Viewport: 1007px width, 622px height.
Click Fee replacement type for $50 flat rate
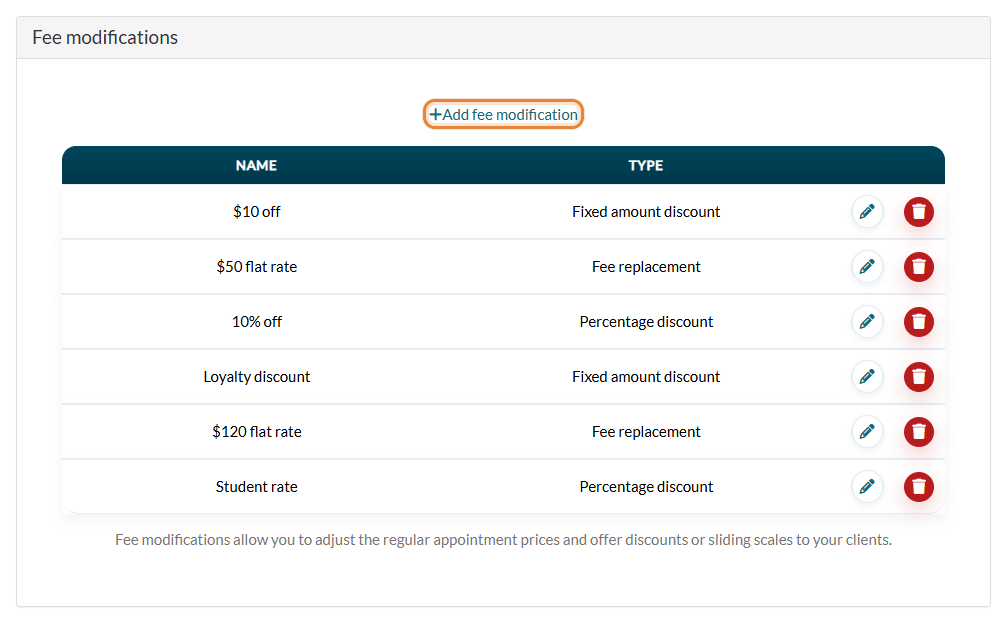pyautogui.click(x=646, y=266)
